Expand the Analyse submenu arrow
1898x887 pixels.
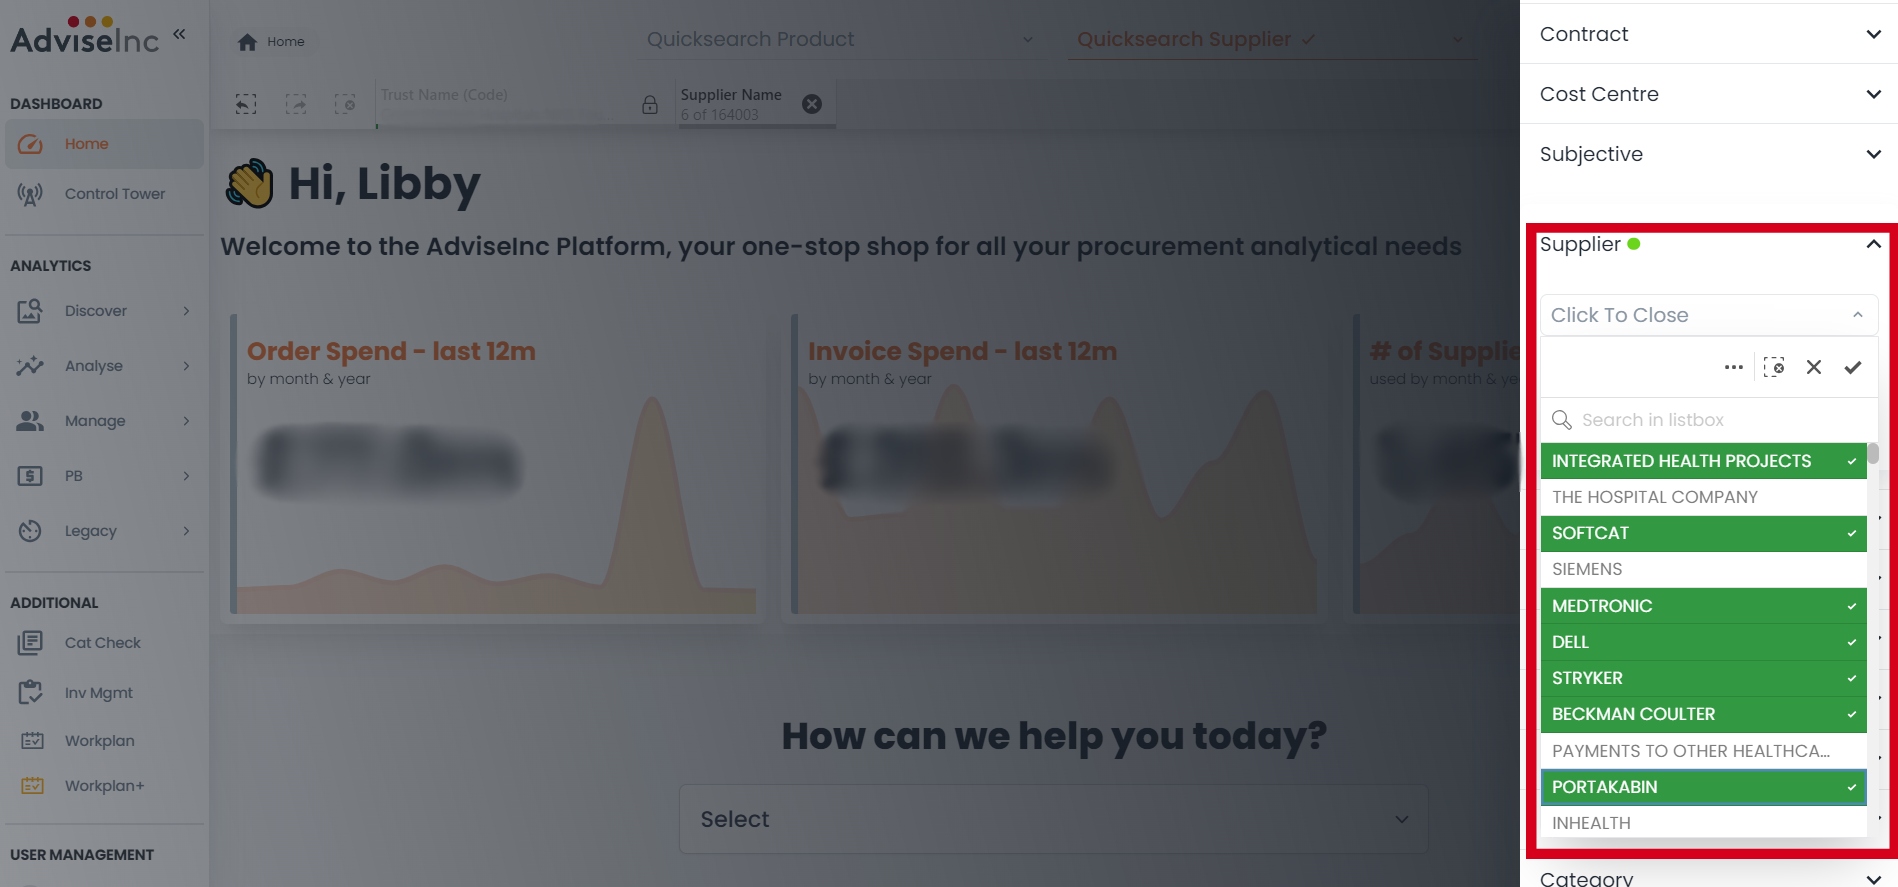186,366
